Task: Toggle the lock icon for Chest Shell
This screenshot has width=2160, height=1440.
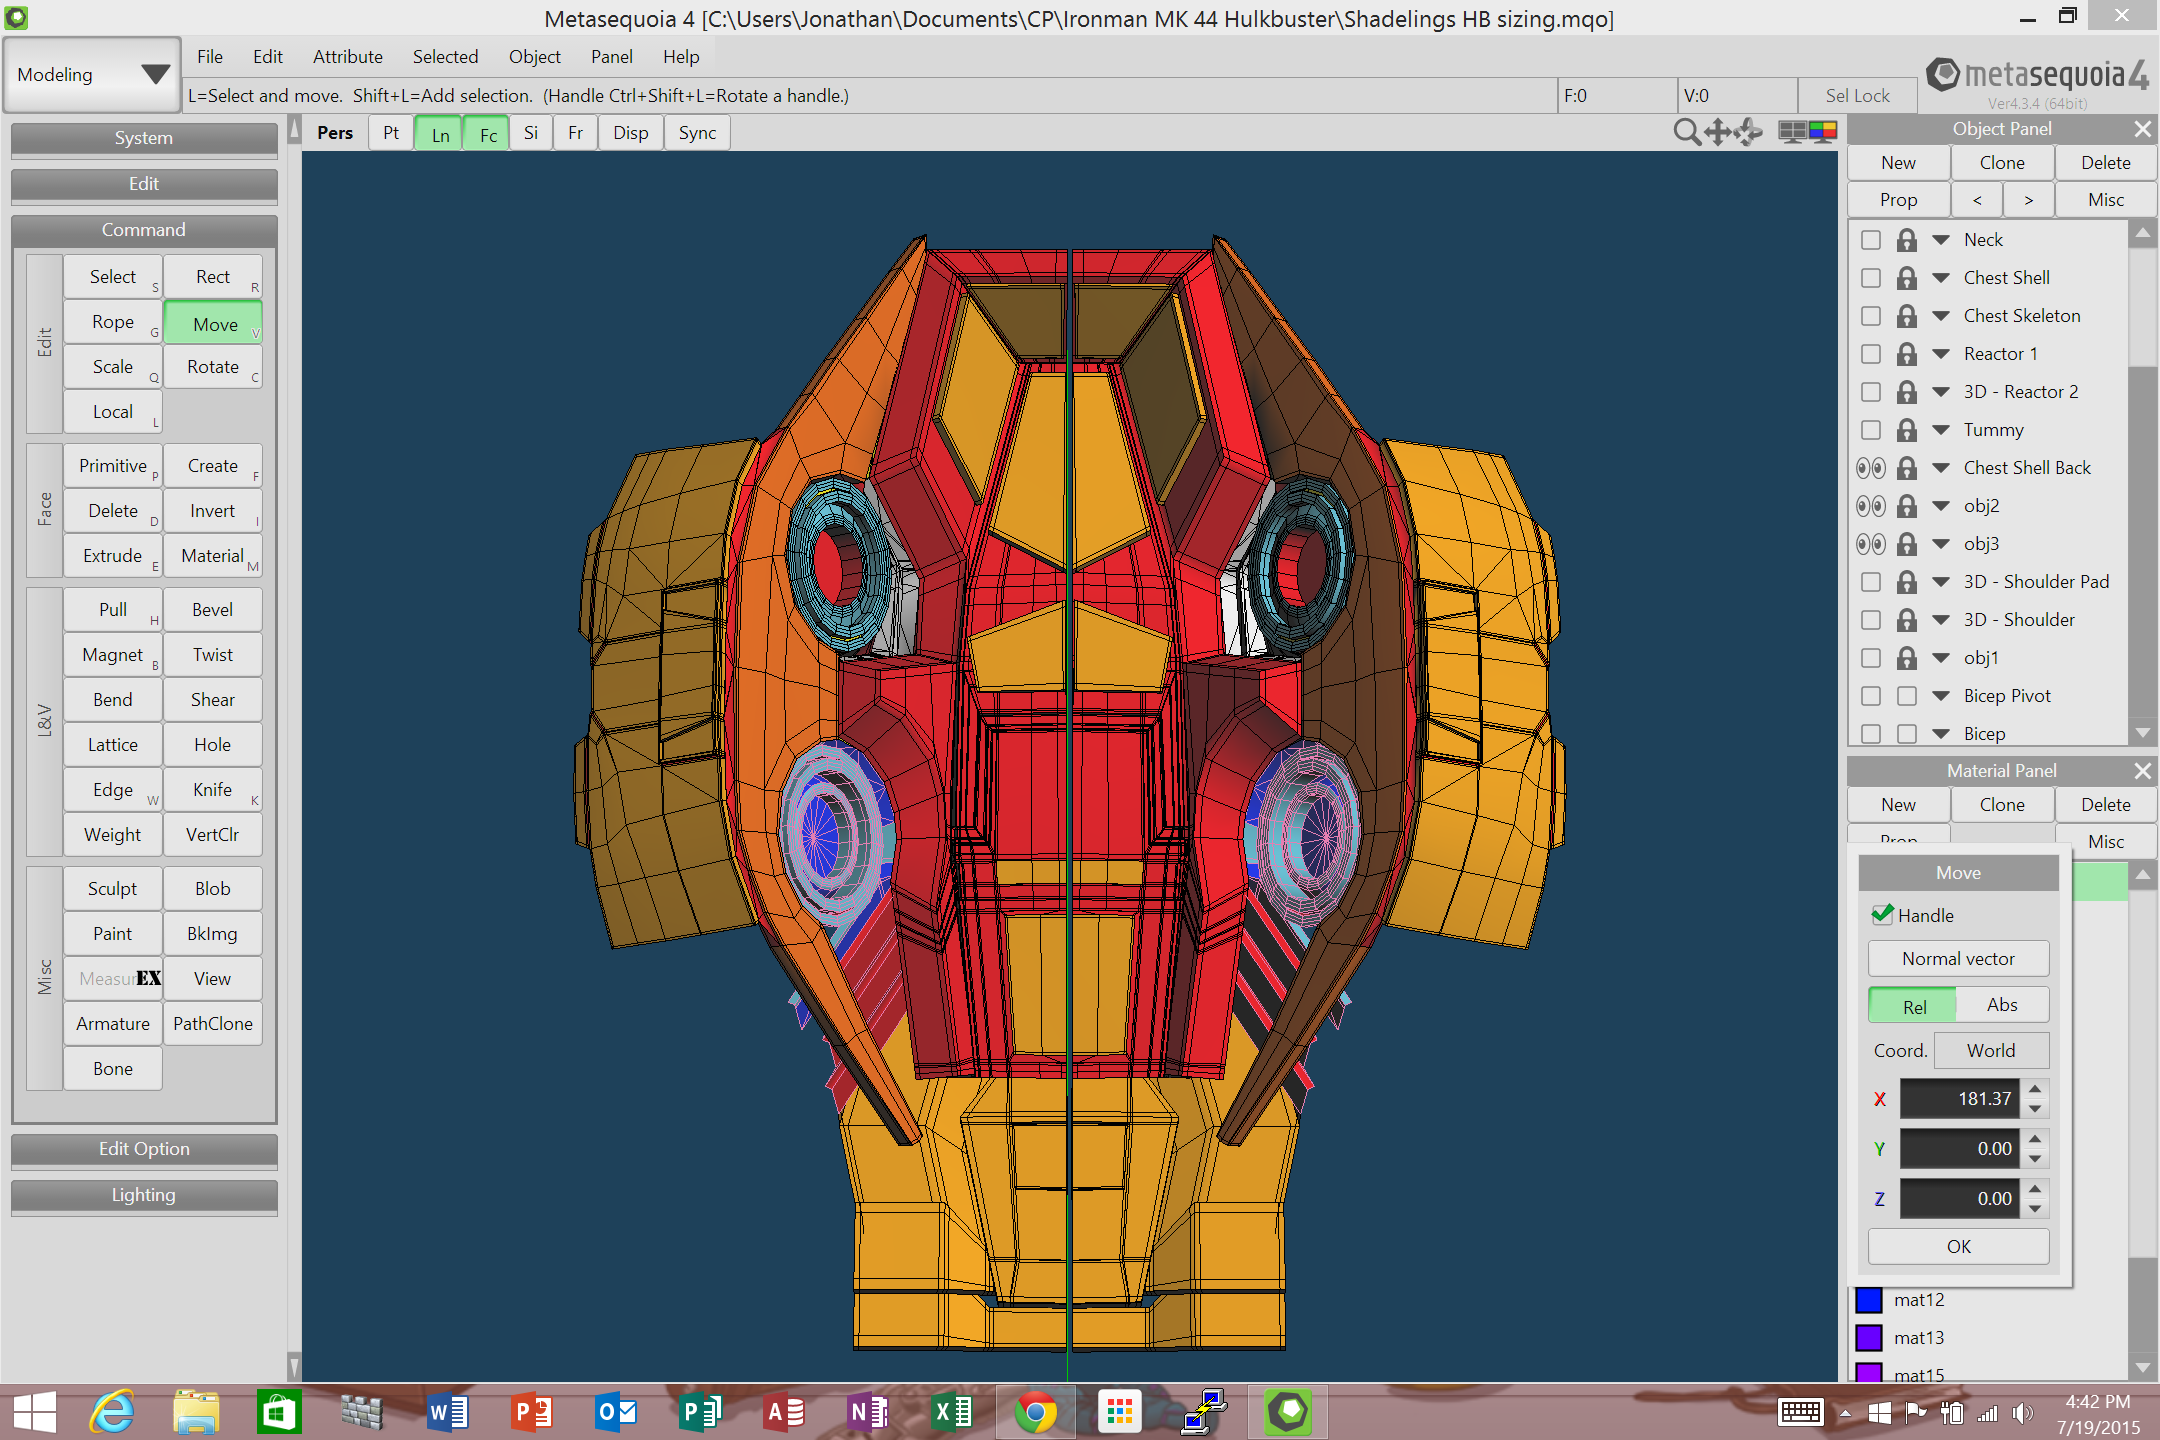Action: coord(1907,278)
